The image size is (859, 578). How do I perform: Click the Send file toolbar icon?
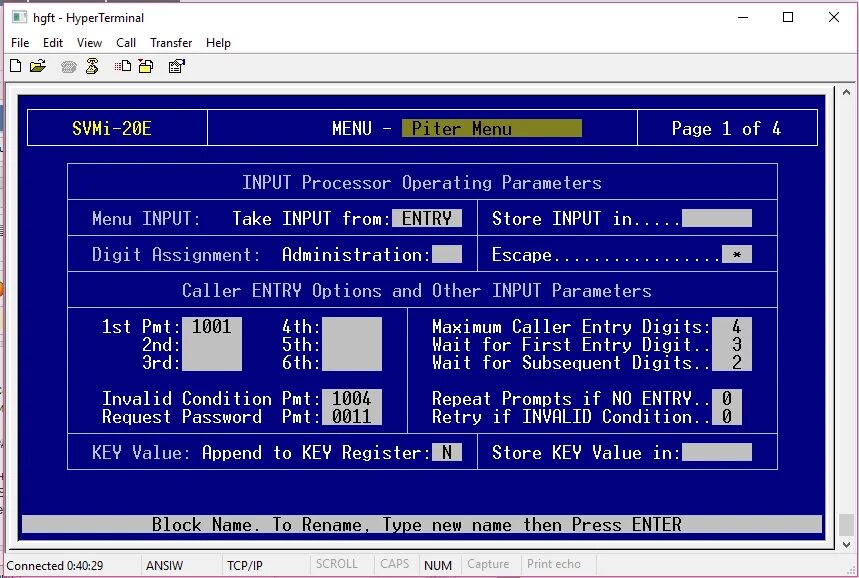point(123,66)
